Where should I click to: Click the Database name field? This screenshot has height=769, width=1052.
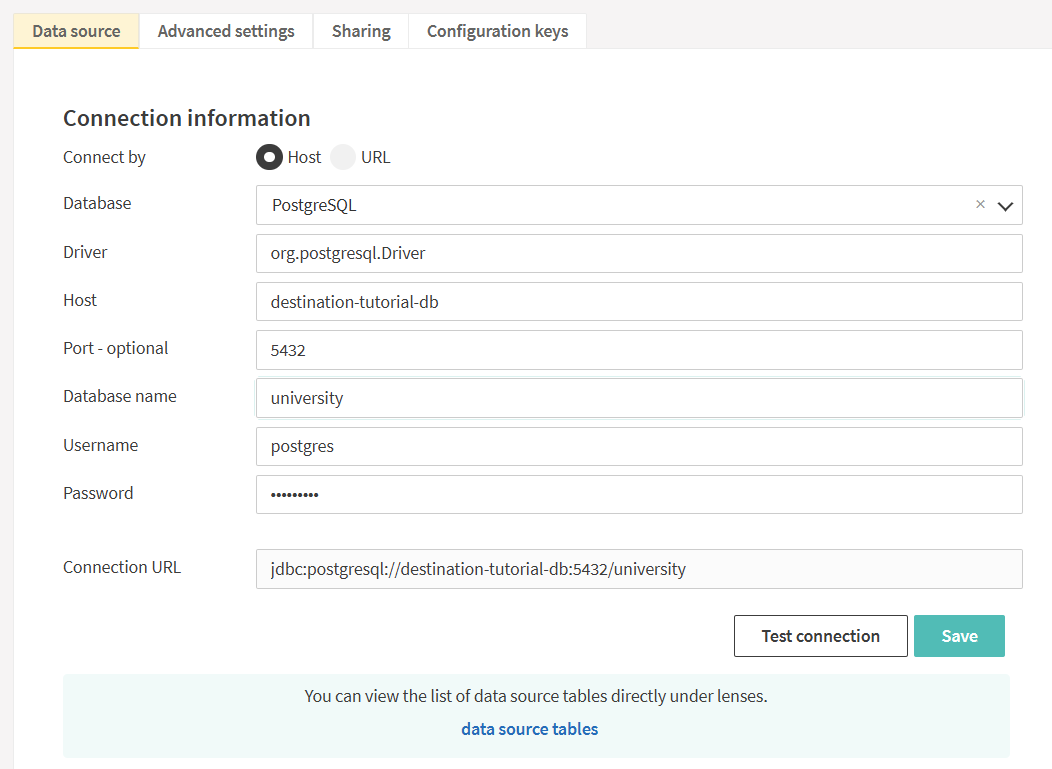click(638, 398)
